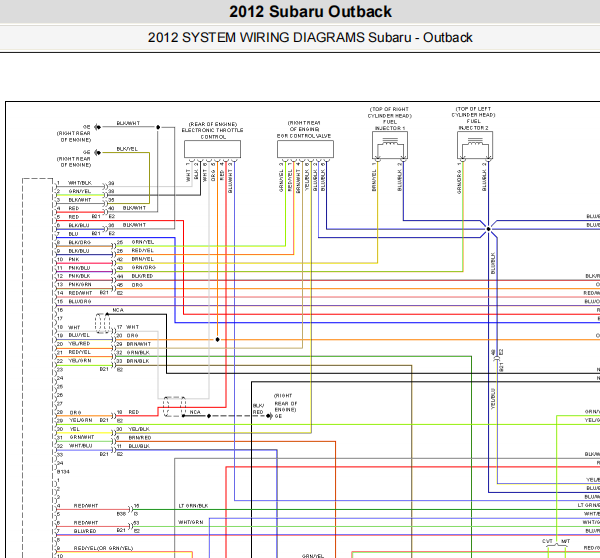
Task: Click pin 10 "PNK" wire label
Action: click(x=74, y=259)
